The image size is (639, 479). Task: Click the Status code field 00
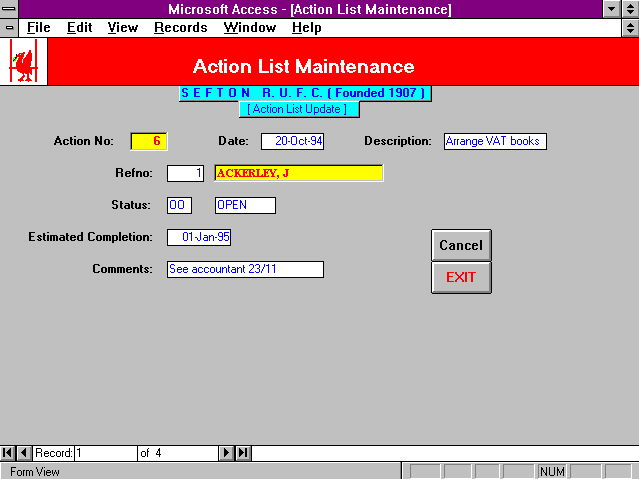pos(179,205)
